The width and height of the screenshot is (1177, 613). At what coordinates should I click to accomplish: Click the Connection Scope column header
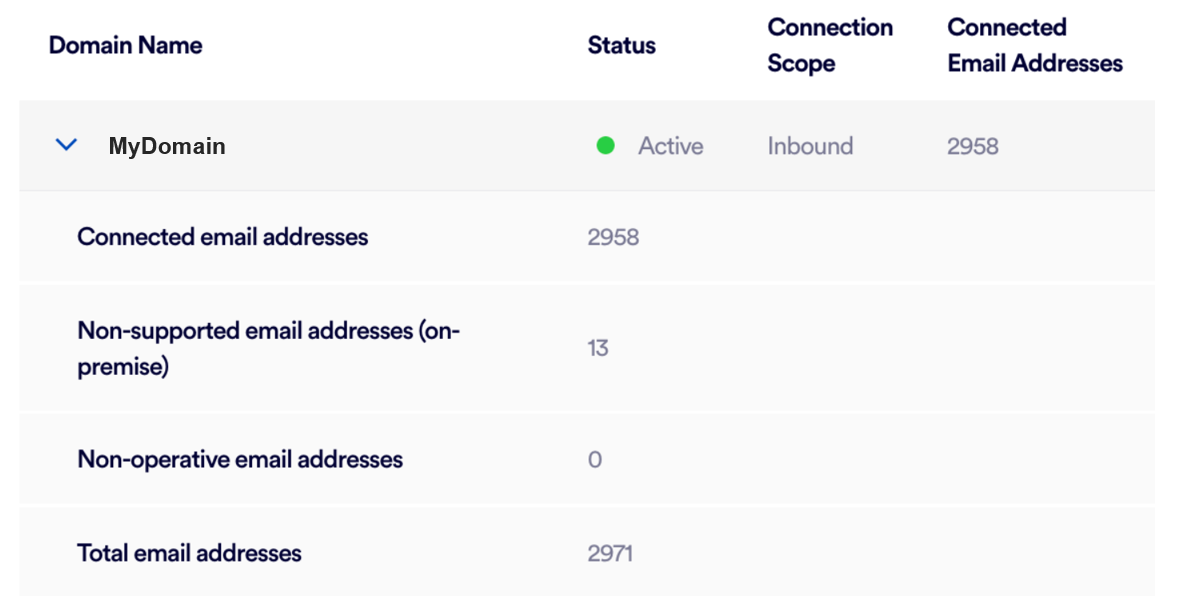click(x=829, y=45)
